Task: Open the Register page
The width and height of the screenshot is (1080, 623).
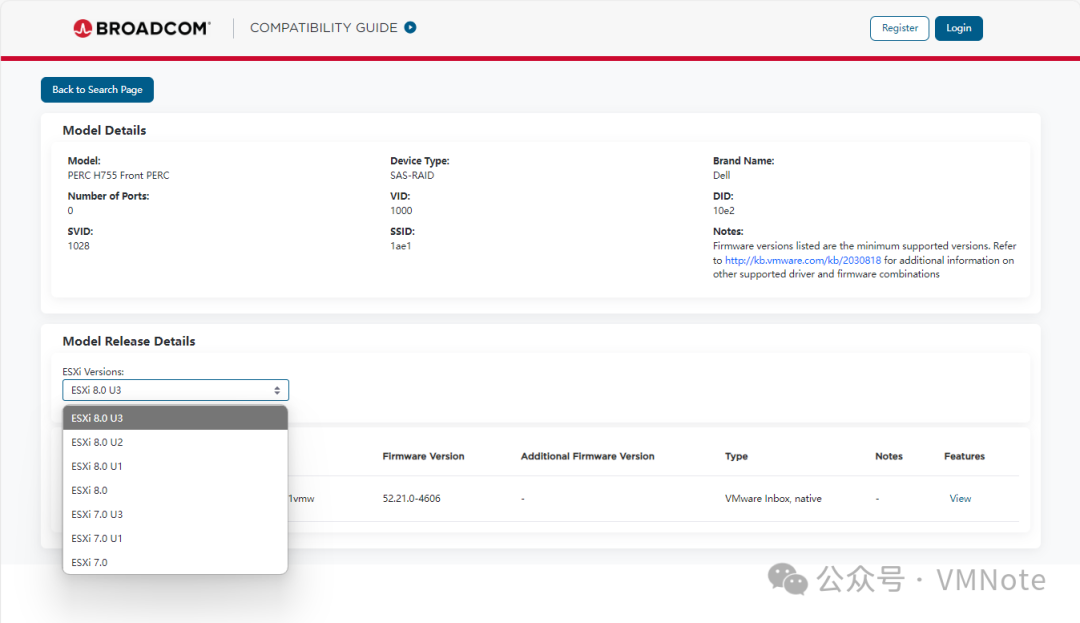Action: tap(900, 28)
